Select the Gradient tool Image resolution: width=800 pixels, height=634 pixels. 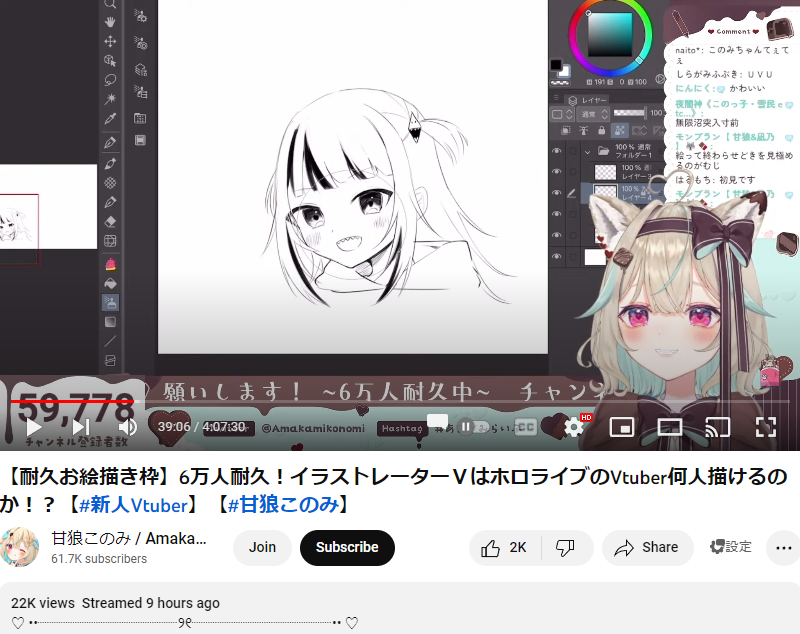(x=110, y=322)
